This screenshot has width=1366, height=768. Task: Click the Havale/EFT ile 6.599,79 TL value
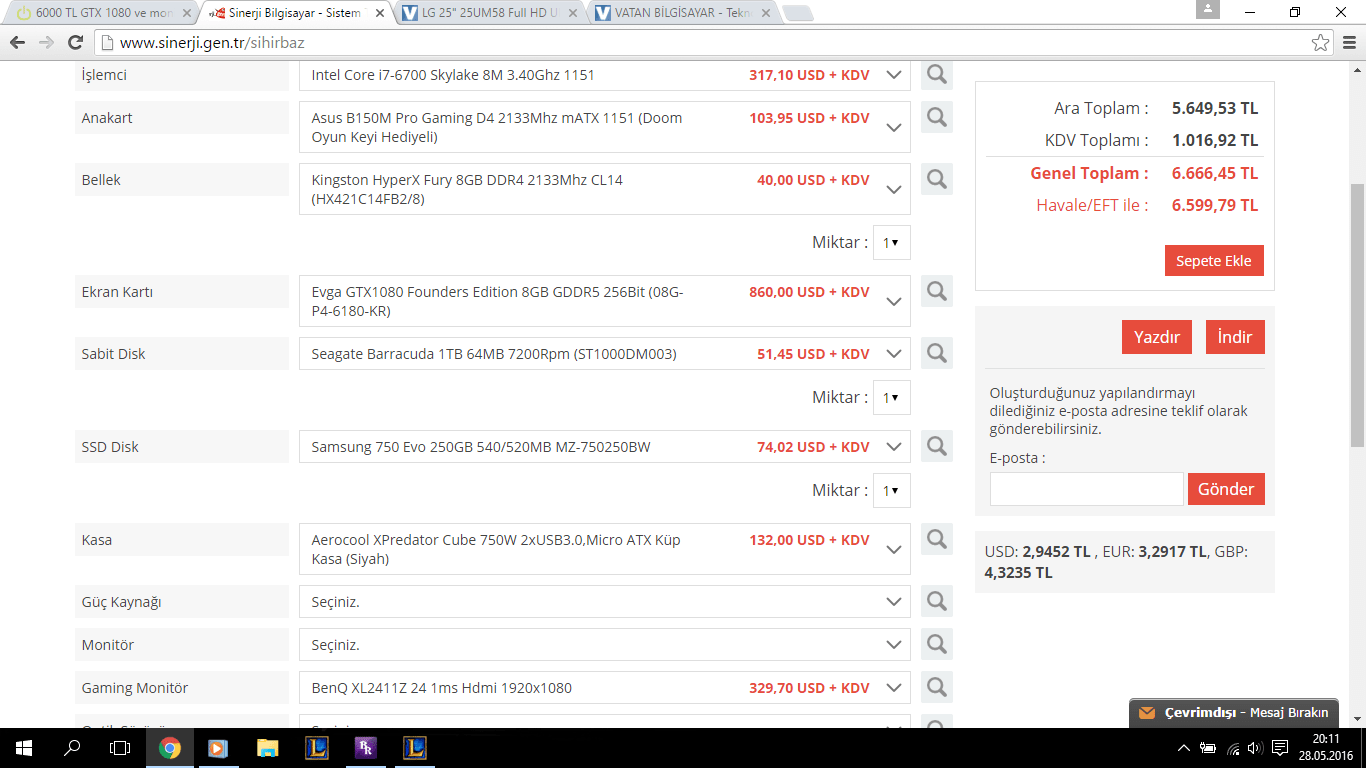[1215, 205]
